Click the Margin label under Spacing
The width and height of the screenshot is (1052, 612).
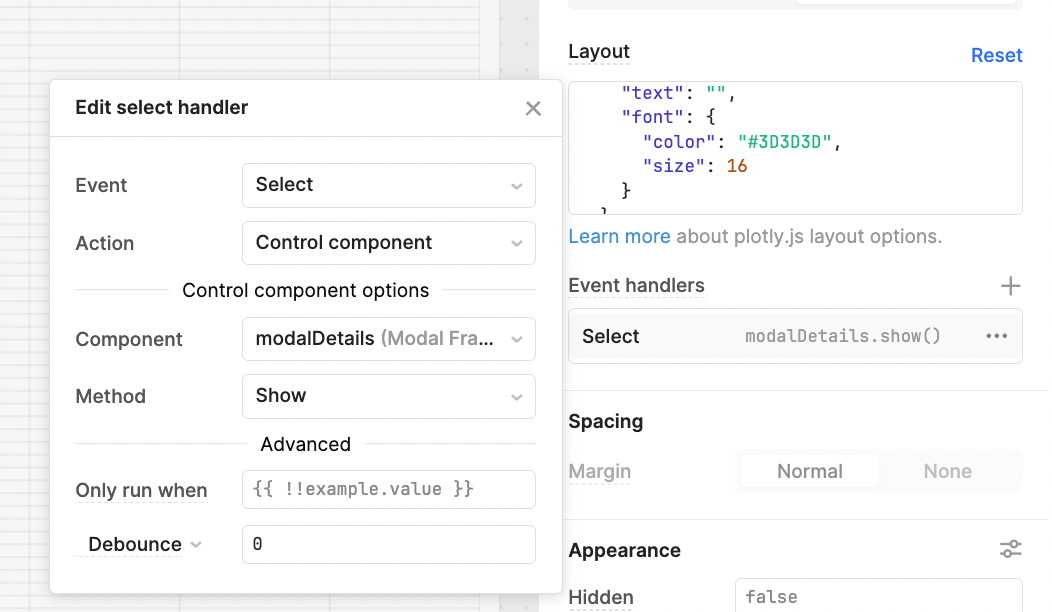point(599,472)
